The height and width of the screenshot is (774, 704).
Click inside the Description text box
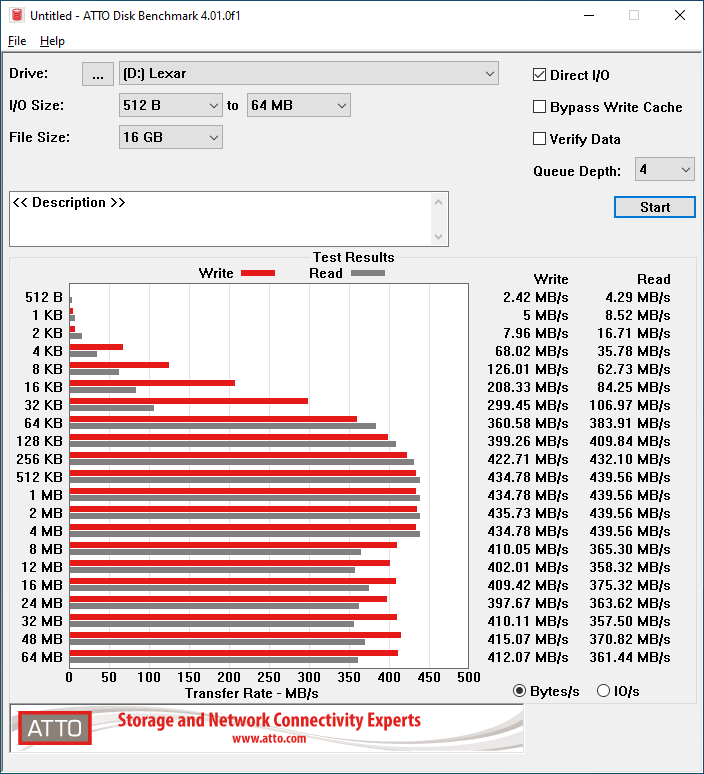[221, 219]
